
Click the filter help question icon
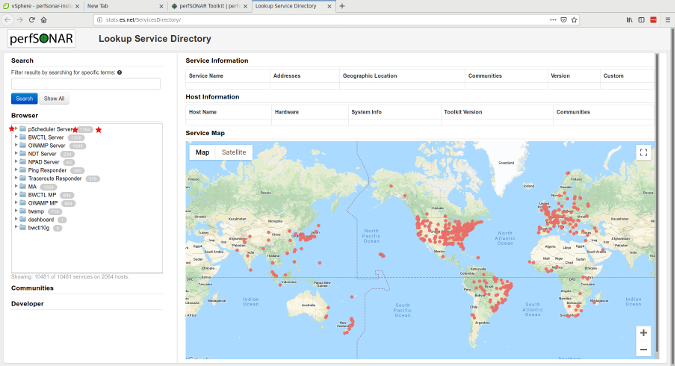[x=119, y=72]
